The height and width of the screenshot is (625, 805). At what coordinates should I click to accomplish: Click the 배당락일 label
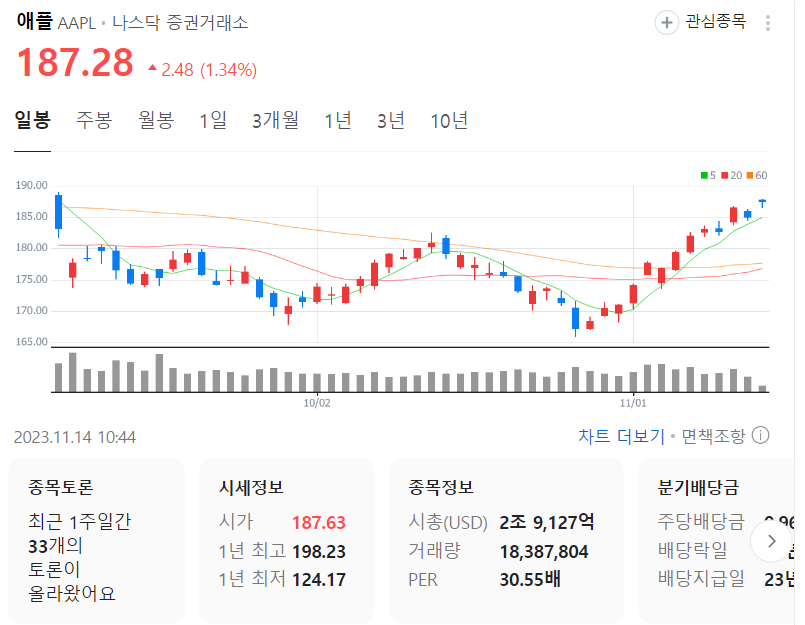pyautogui.click(x=693, y=550)
